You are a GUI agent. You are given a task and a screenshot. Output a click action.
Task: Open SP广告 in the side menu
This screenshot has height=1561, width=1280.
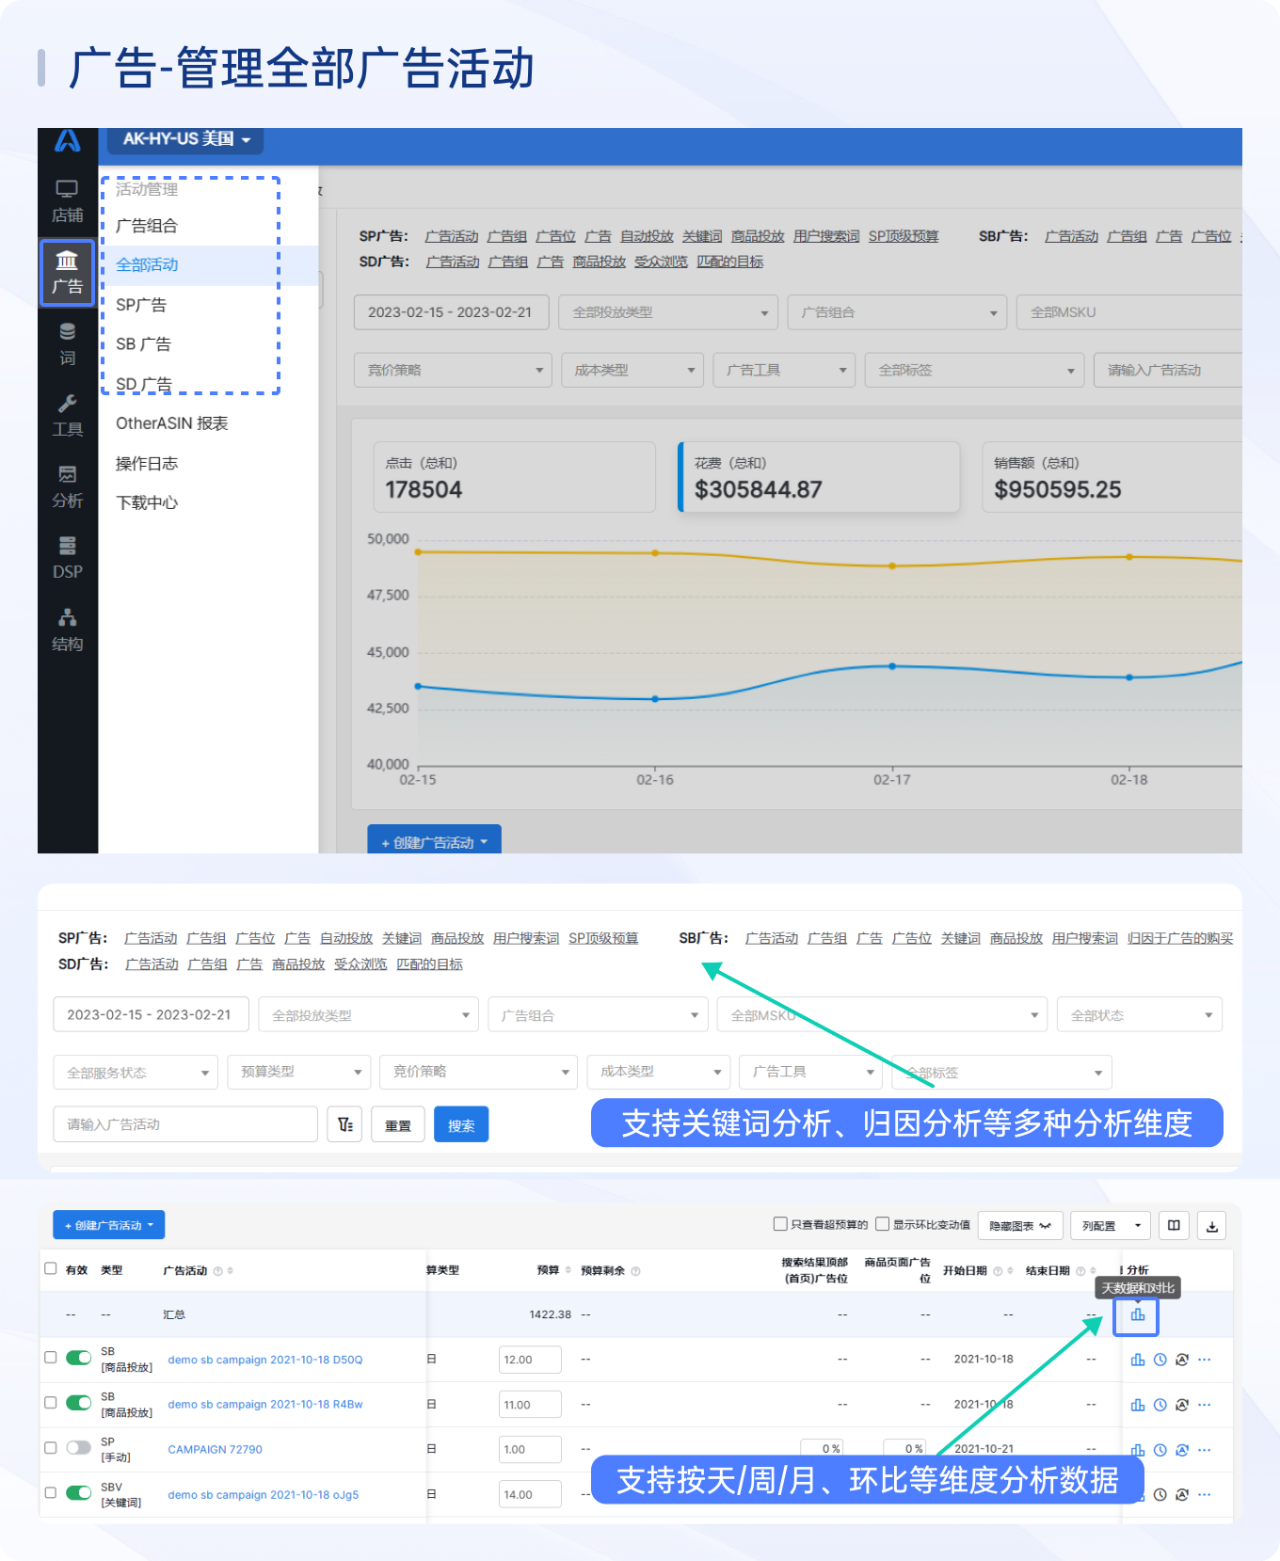coord(141,305)
